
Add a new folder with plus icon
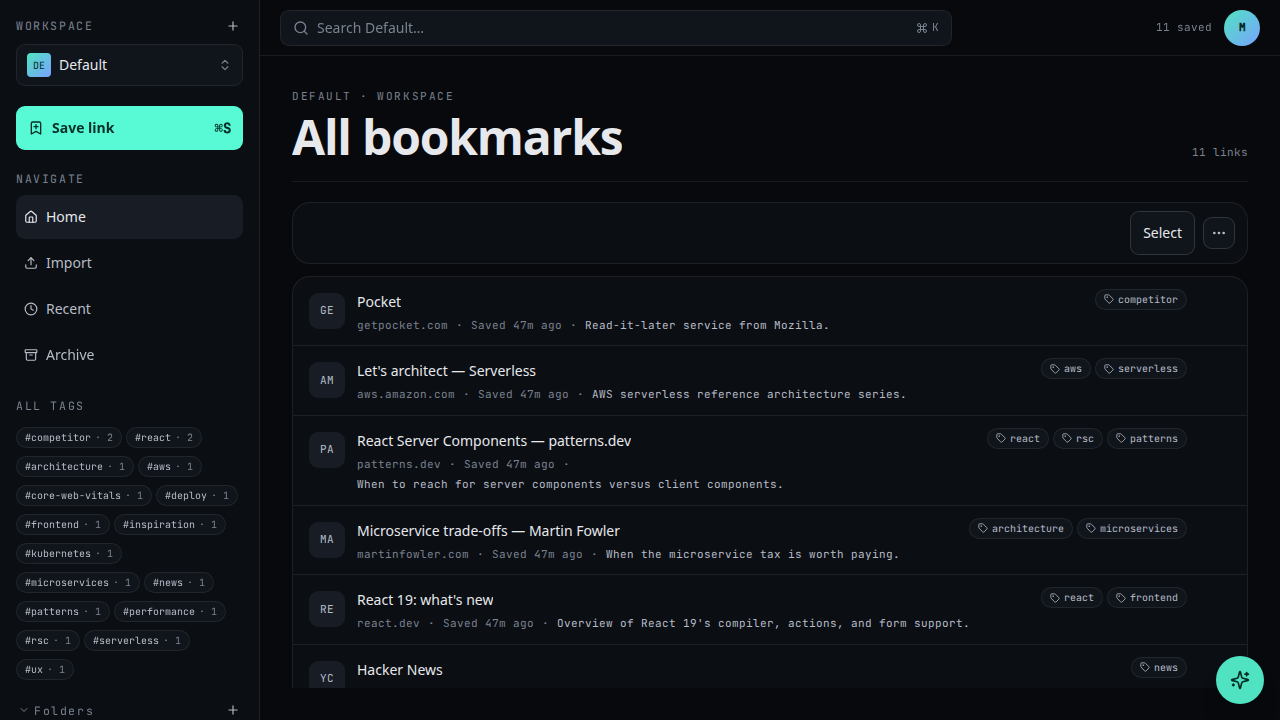point(233,710)
